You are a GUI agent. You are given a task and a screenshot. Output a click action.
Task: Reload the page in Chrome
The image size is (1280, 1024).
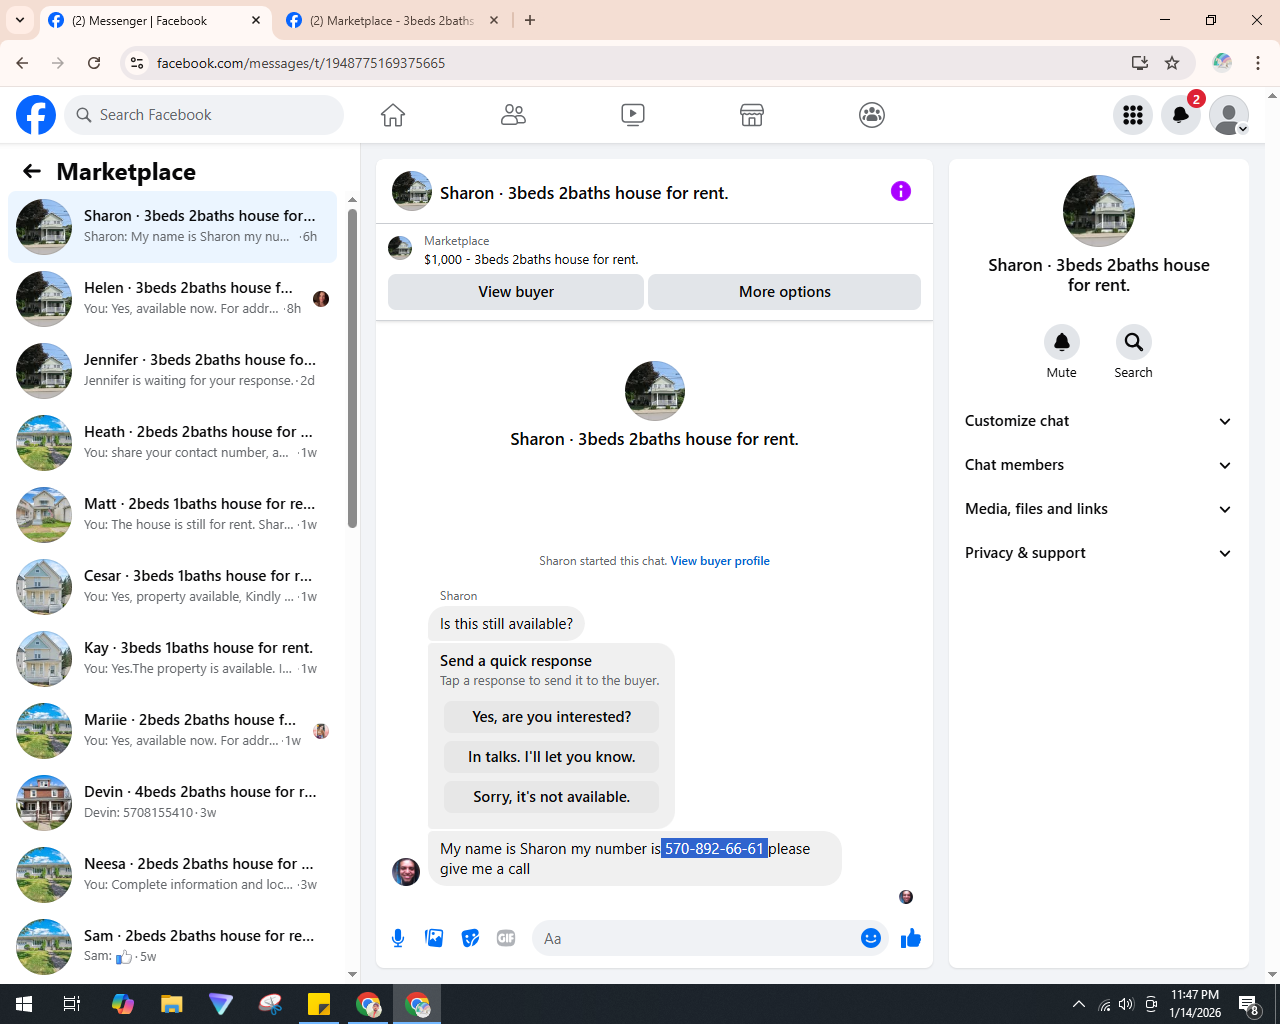[x=94, y=63]
